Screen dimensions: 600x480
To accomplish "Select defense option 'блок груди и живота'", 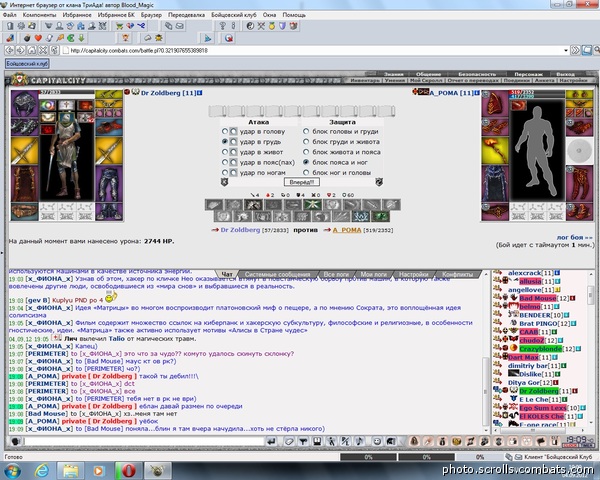I will click(306, 142).
